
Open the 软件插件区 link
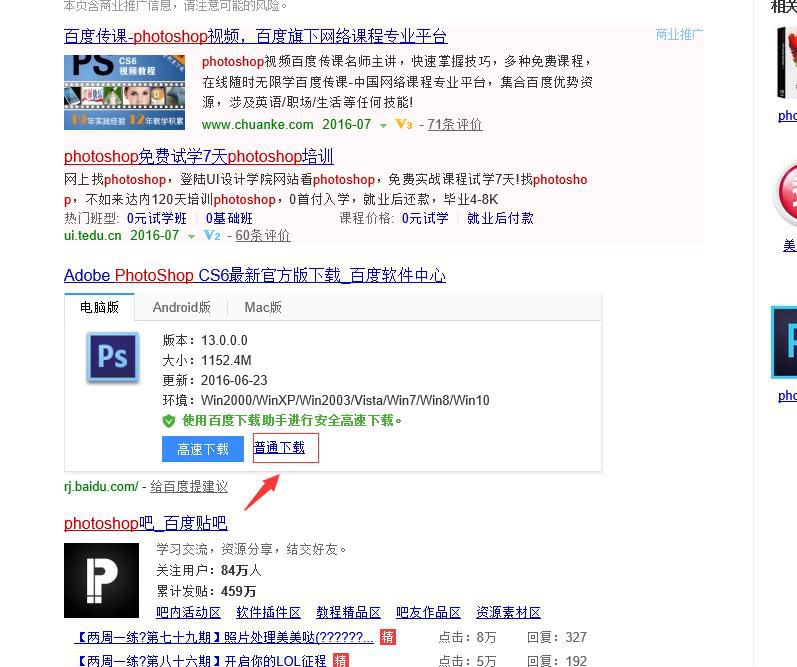[268, 613]
